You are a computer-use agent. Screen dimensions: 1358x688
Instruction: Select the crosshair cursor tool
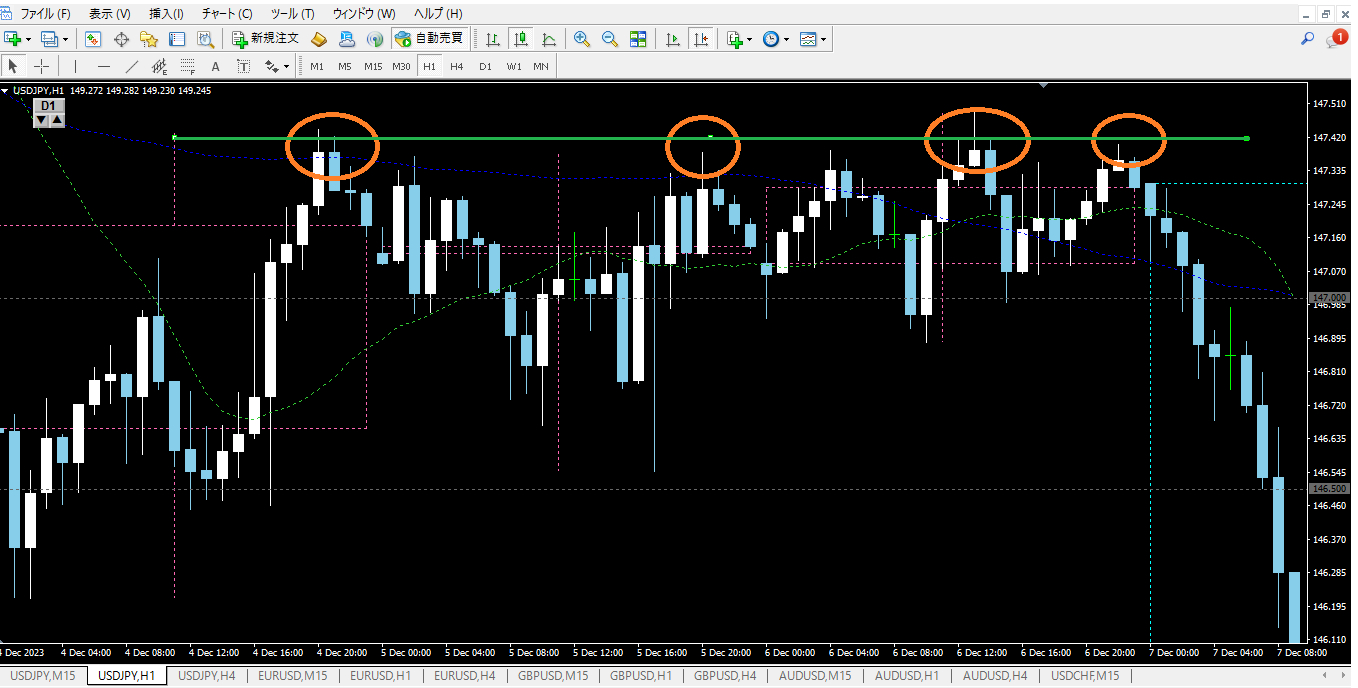(x=42, y=67)
